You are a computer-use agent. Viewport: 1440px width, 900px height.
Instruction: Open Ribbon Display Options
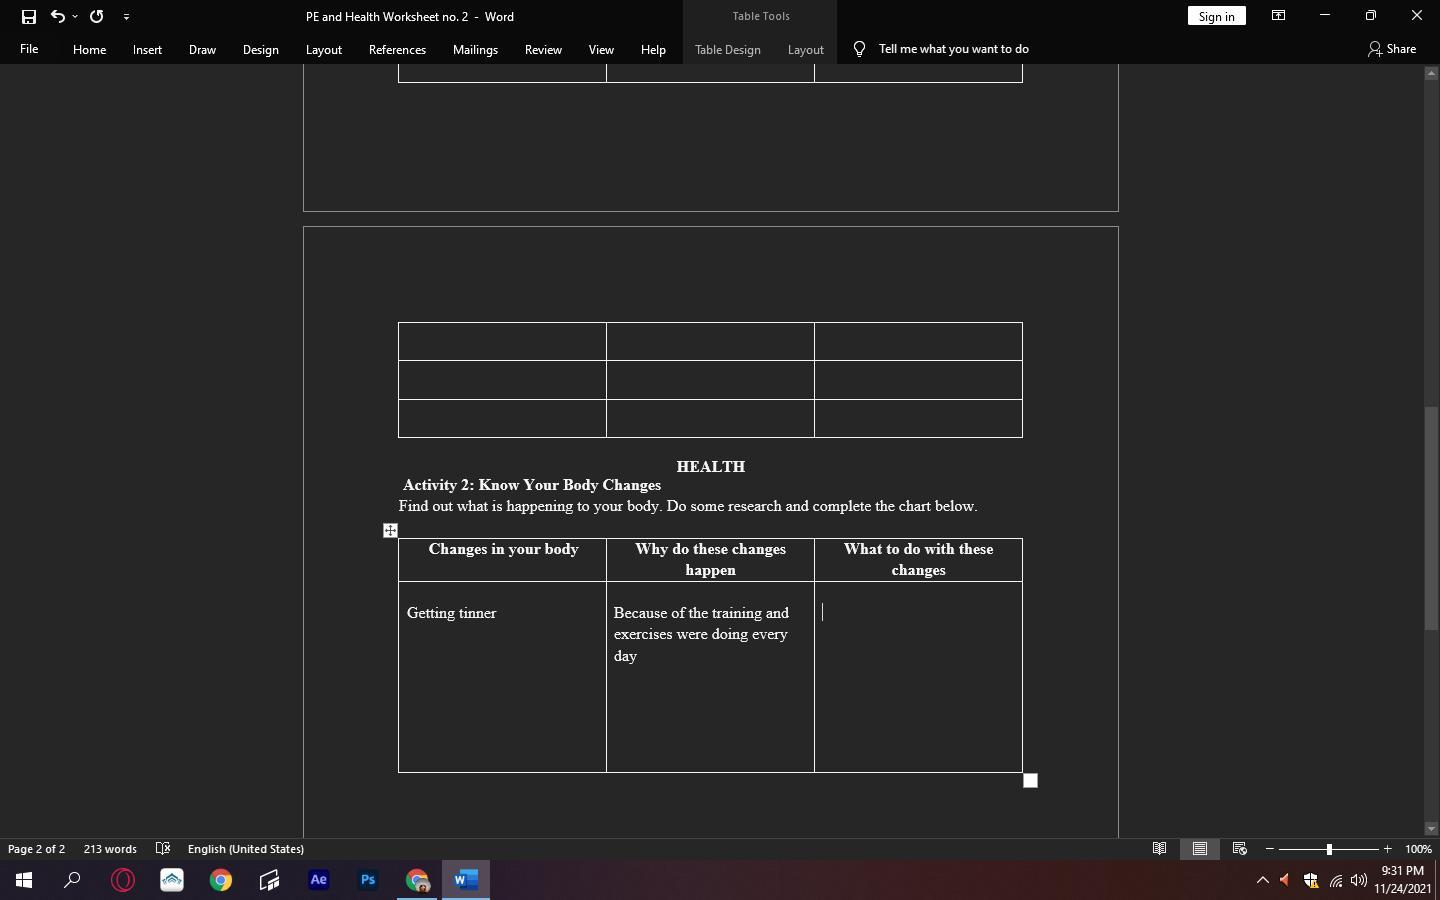1278,16
